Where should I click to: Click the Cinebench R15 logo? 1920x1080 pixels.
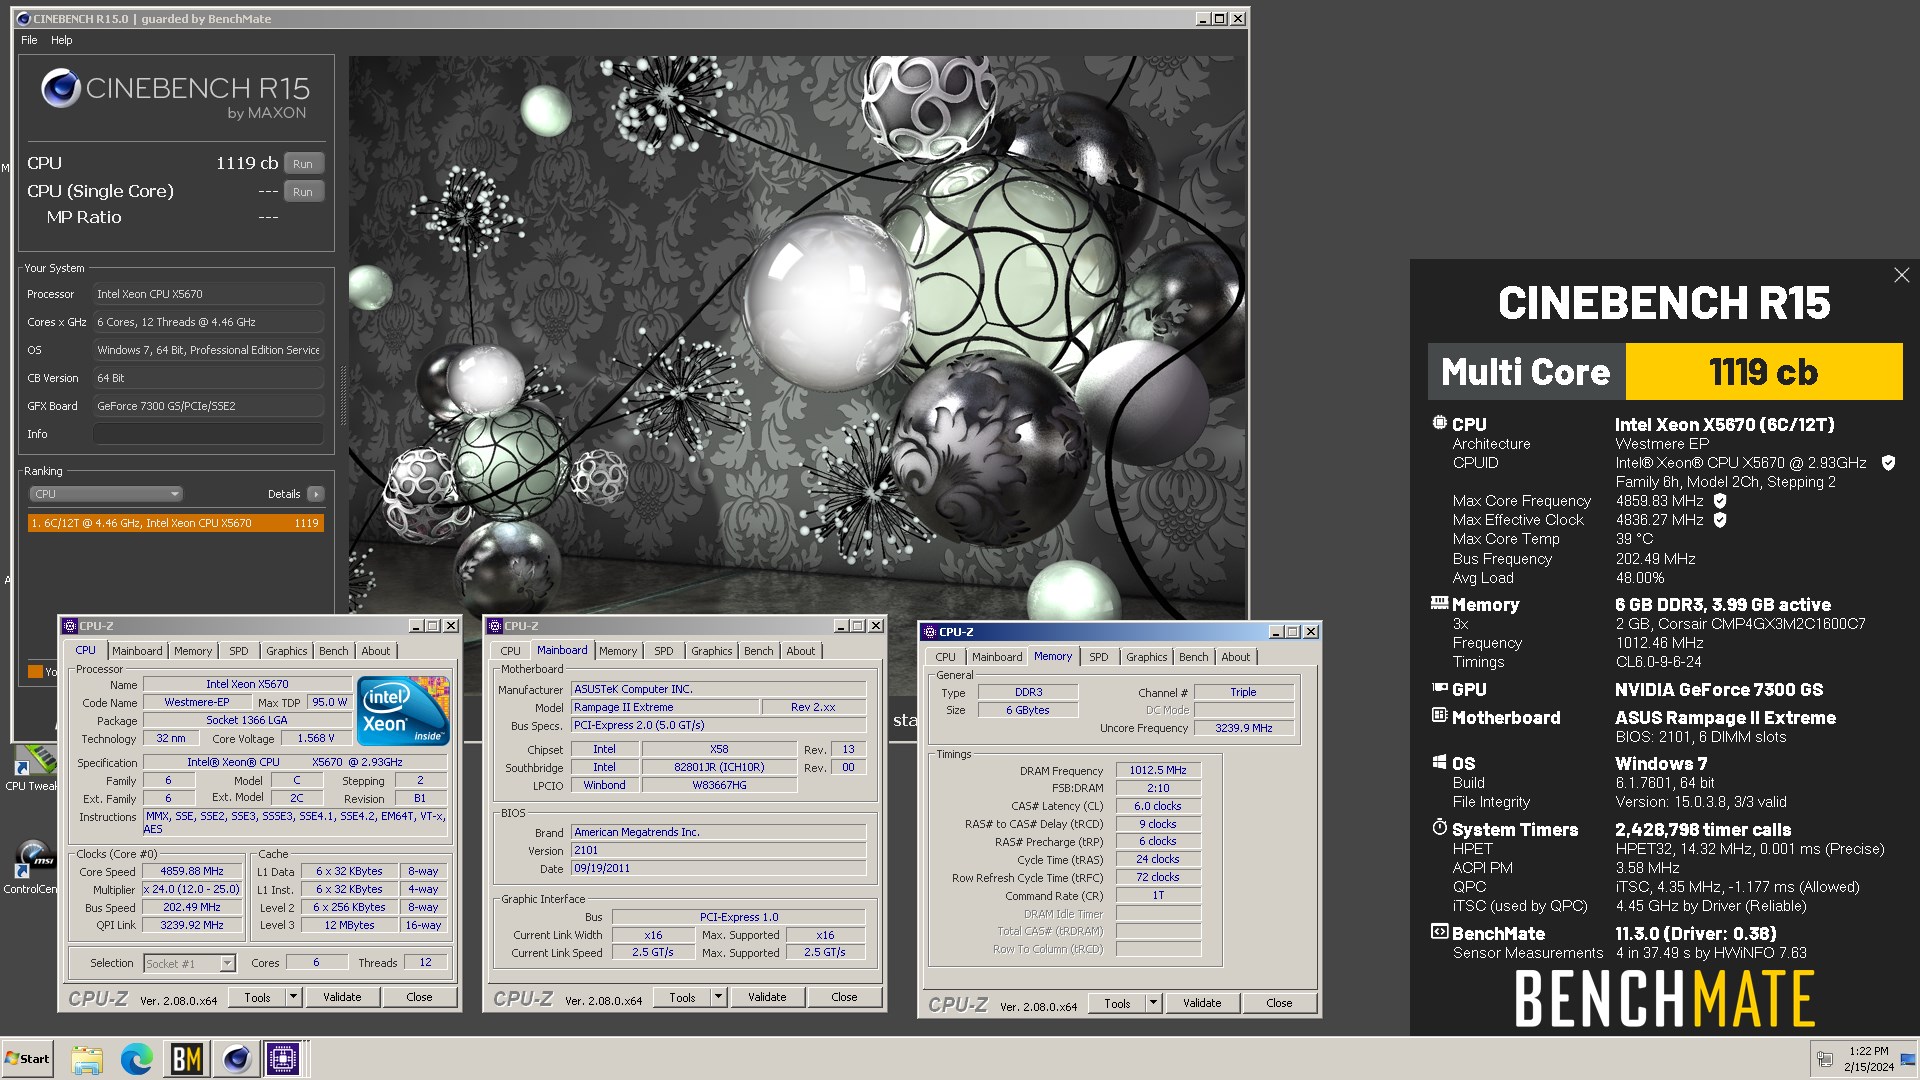tap(176, 95)
